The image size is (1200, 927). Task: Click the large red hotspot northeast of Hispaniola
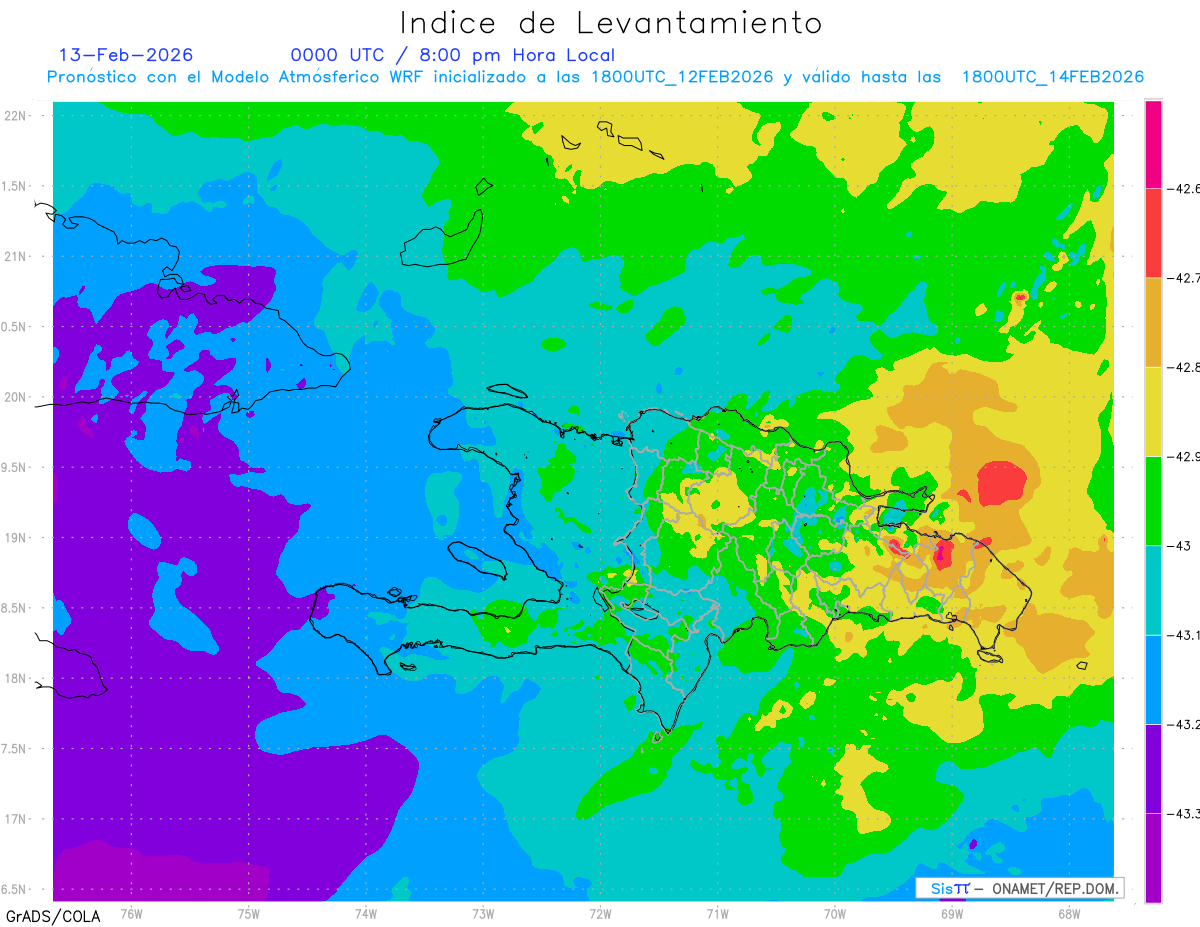coord(1002,483)
